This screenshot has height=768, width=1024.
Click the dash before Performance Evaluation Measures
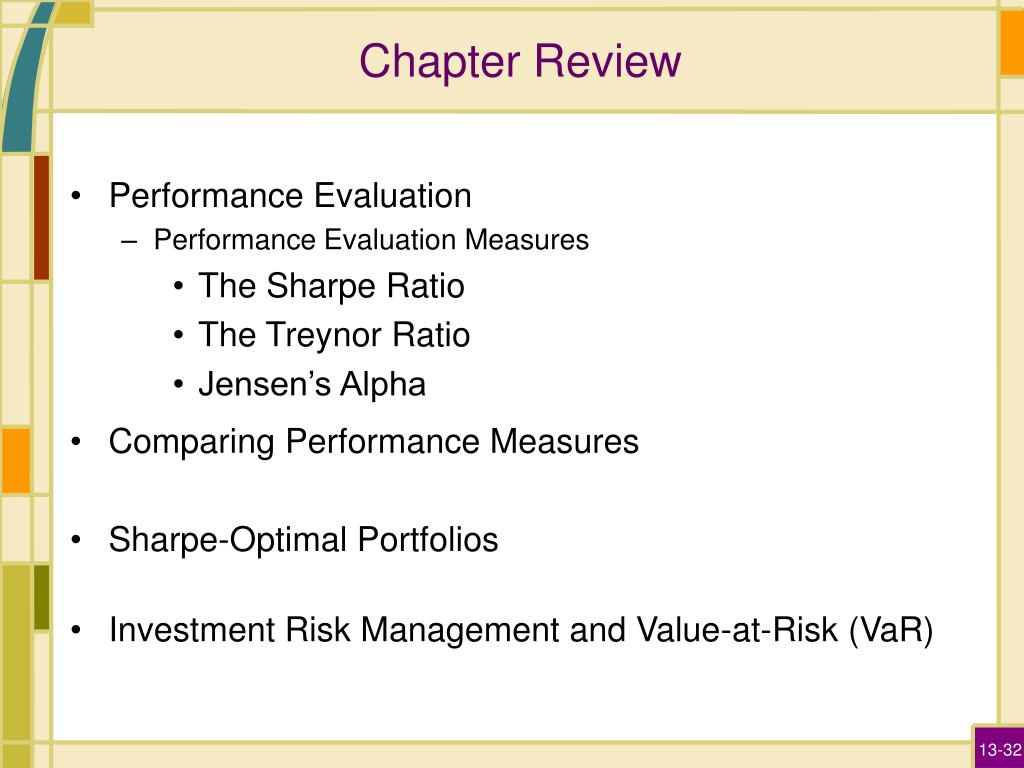[129, 241]
